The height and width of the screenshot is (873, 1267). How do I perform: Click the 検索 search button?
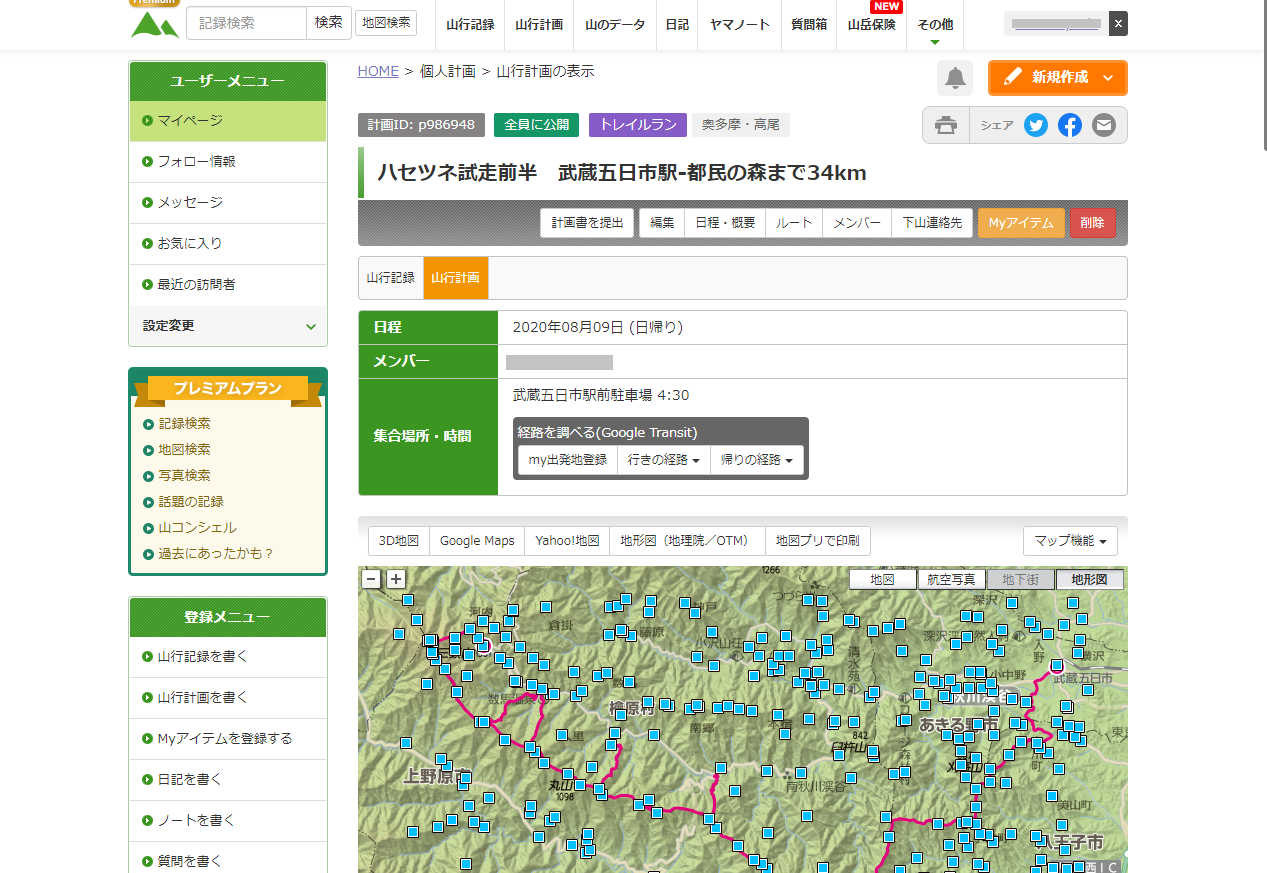[328, 23]
